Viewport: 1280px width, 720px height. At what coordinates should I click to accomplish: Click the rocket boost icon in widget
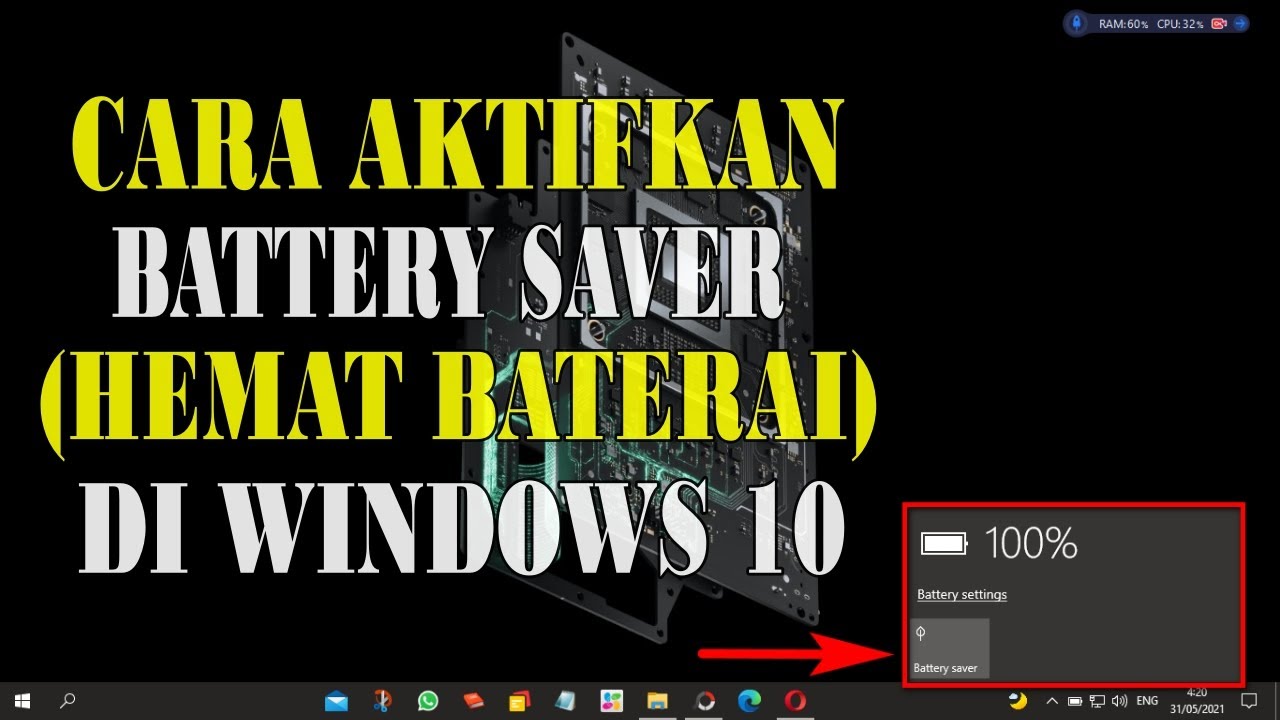[x=1077, y=23]
